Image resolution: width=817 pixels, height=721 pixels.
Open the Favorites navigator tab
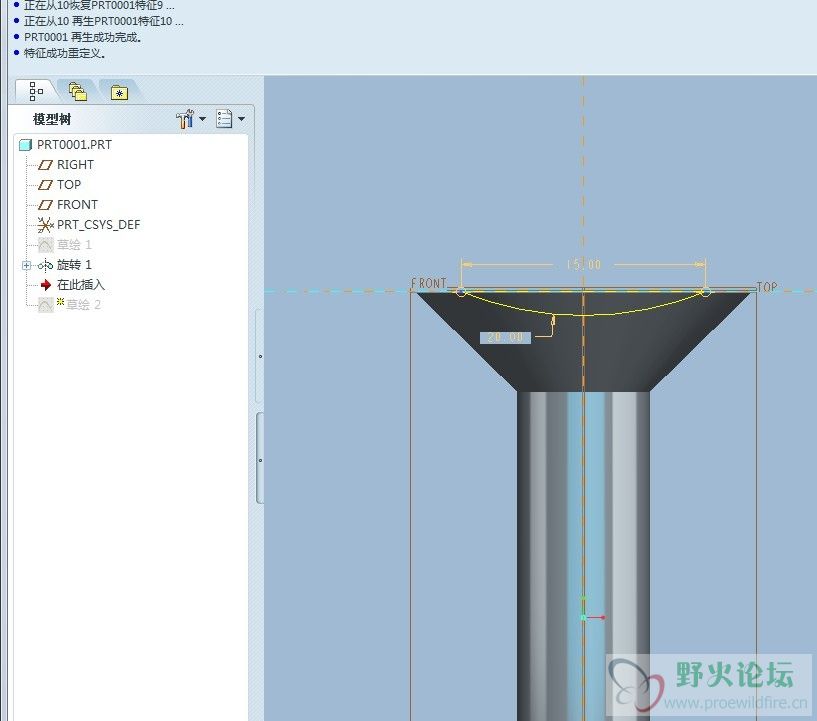(x=119, y=93)
